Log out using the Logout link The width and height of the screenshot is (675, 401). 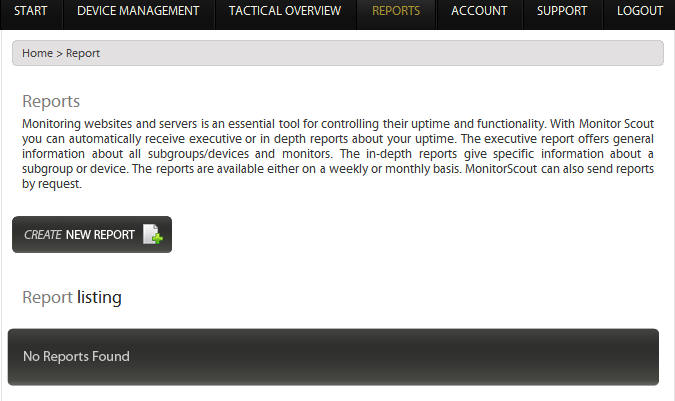pos(640,12)
